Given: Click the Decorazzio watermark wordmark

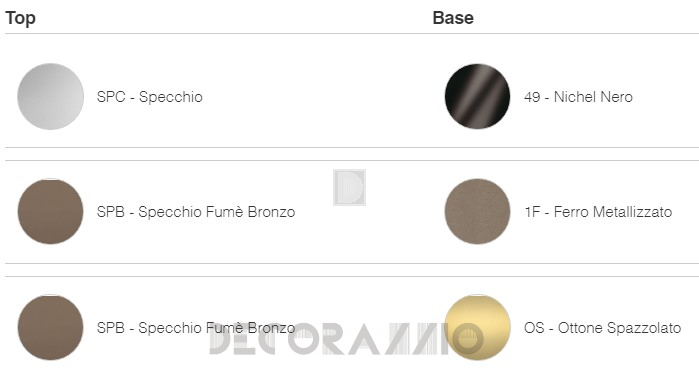Looking at the screenshot, I should [347, 339].
